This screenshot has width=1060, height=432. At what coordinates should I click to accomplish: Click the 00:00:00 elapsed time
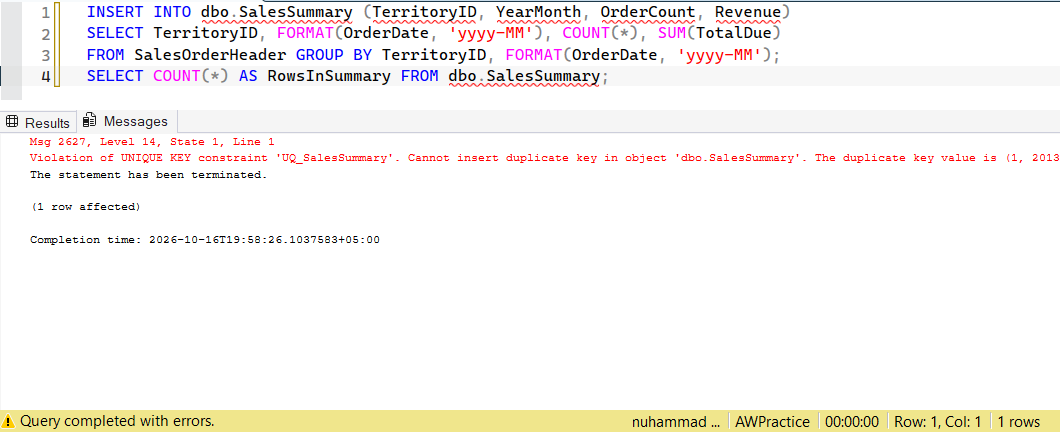[852, 421]
